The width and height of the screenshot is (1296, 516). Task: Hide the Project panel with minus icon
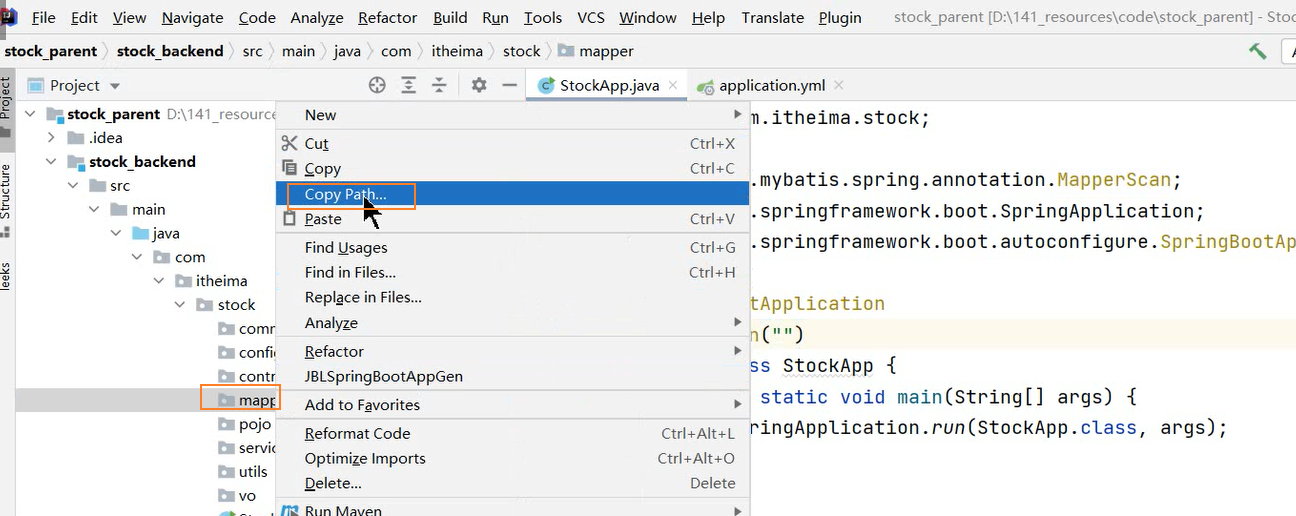pos(509,85)
